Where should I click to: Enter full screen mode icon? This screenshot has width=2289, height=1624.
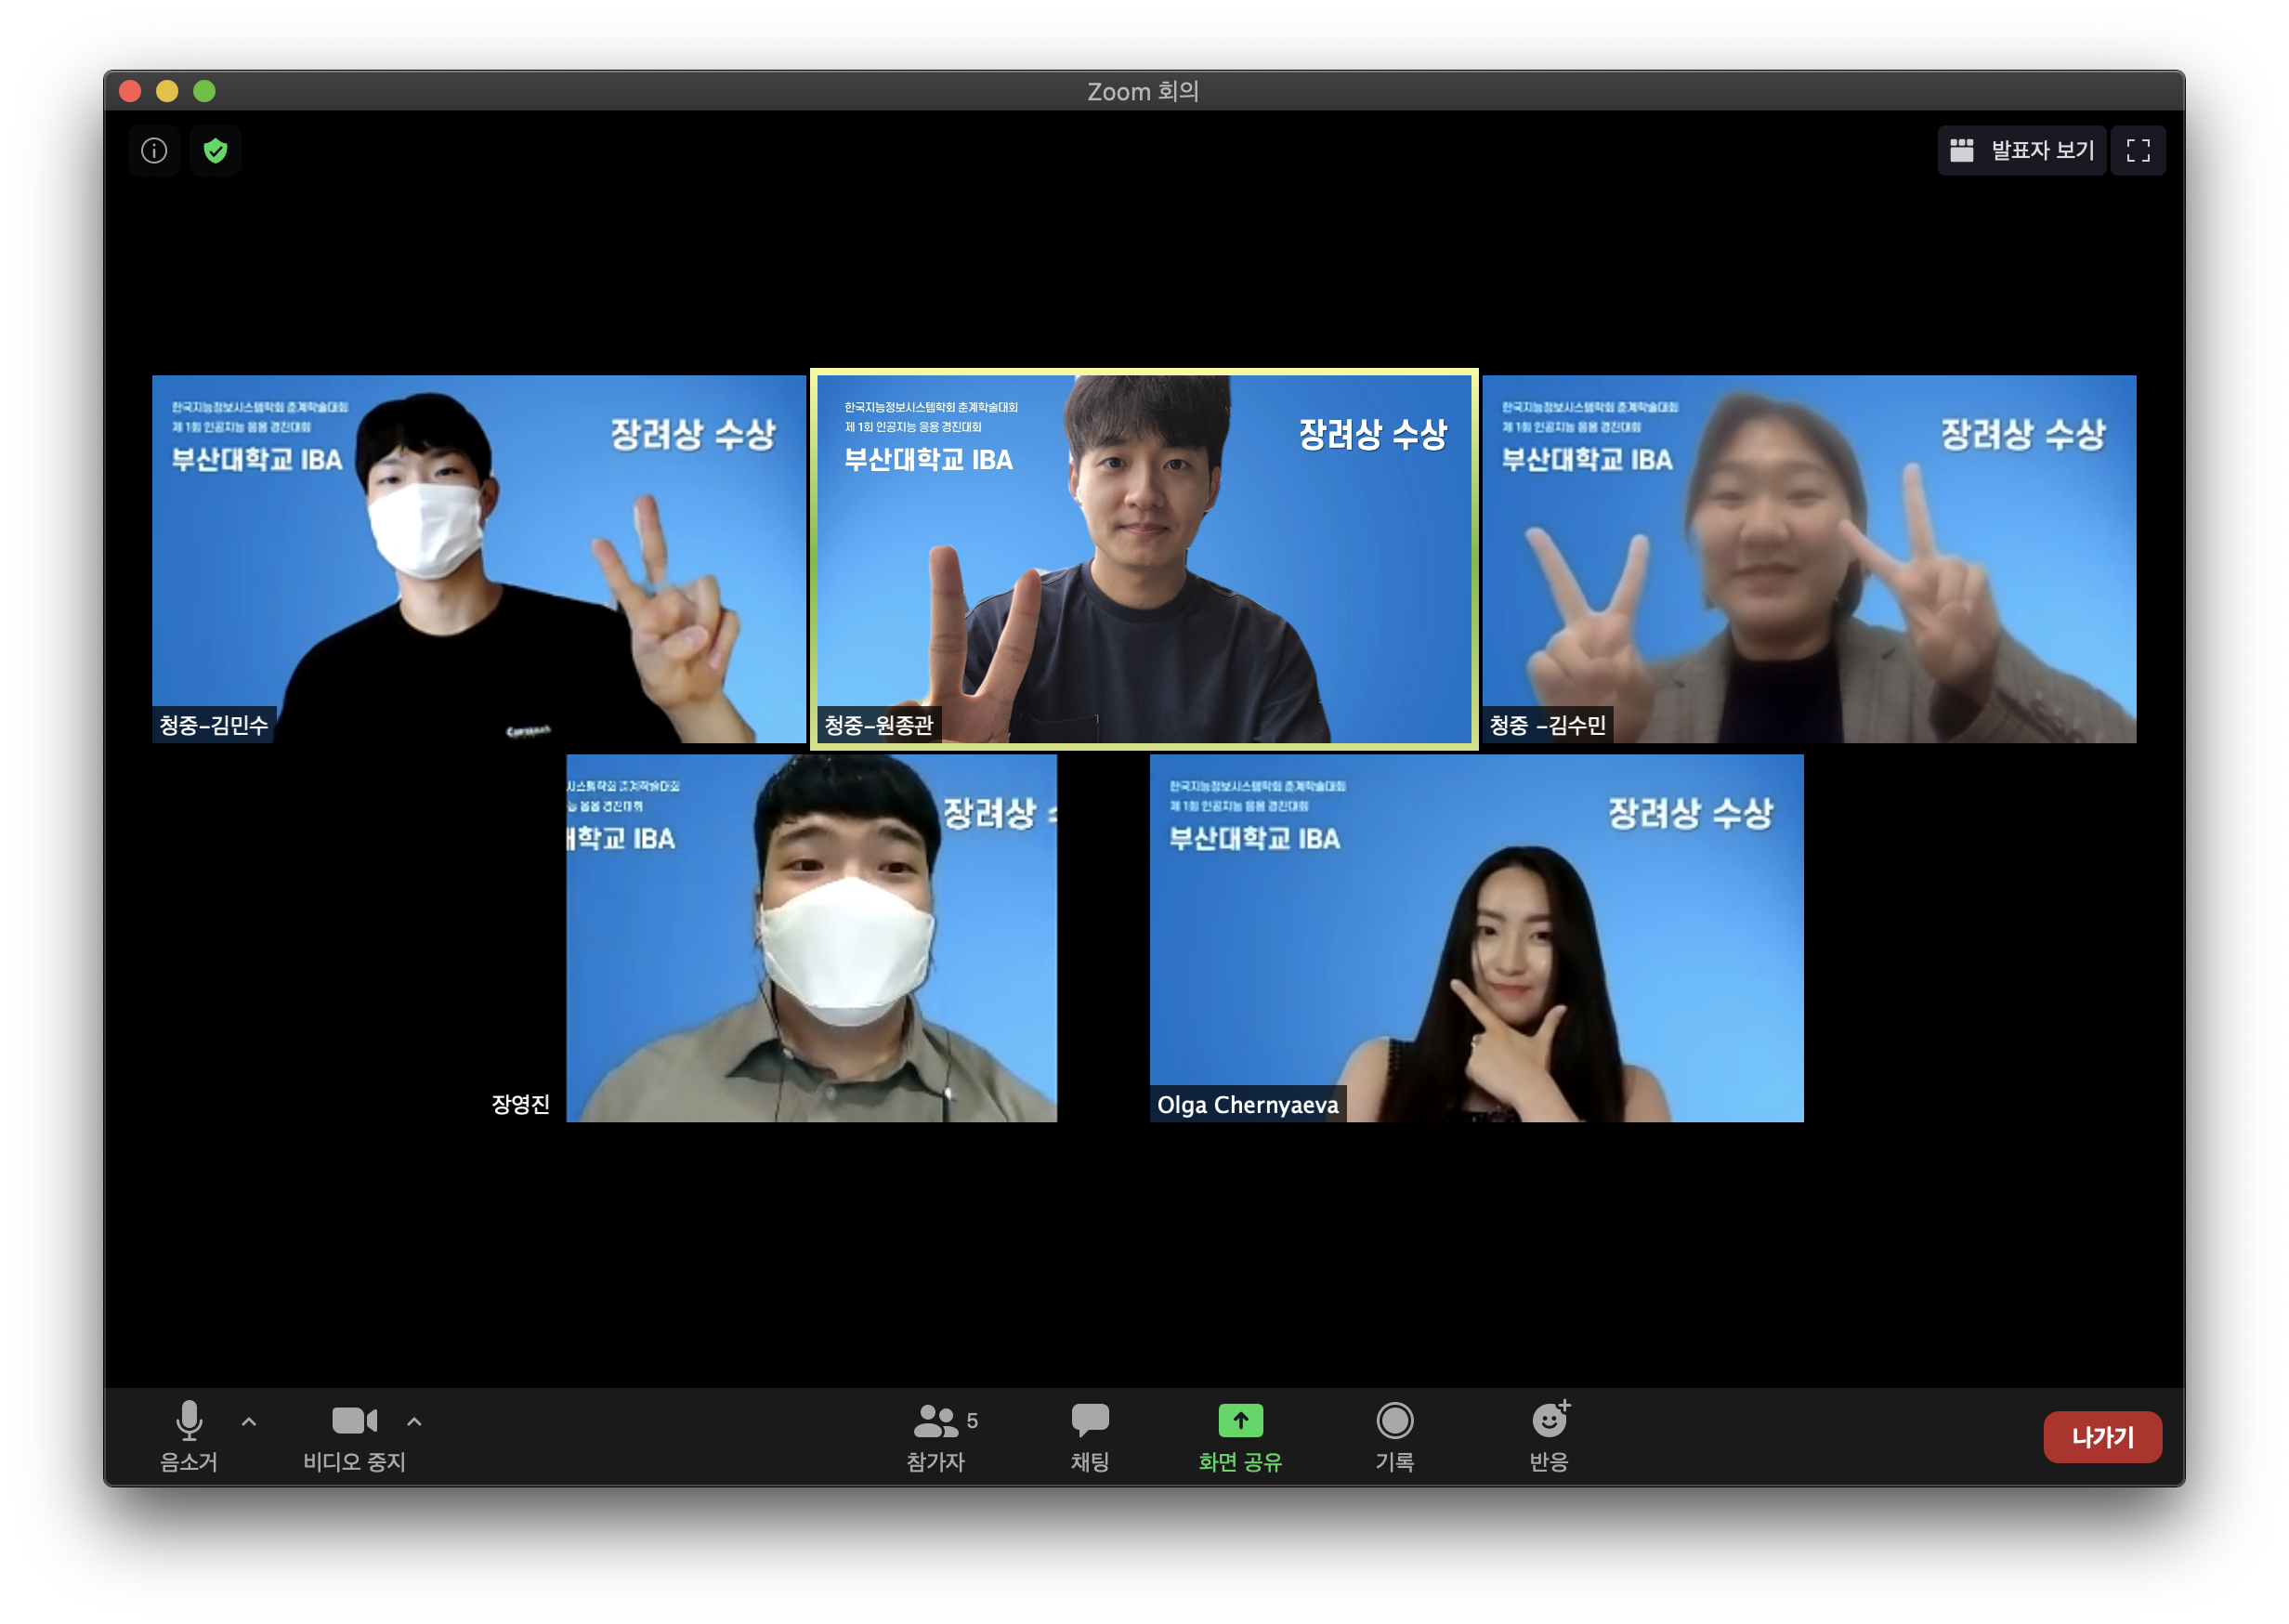click(x=2138, y=151)
